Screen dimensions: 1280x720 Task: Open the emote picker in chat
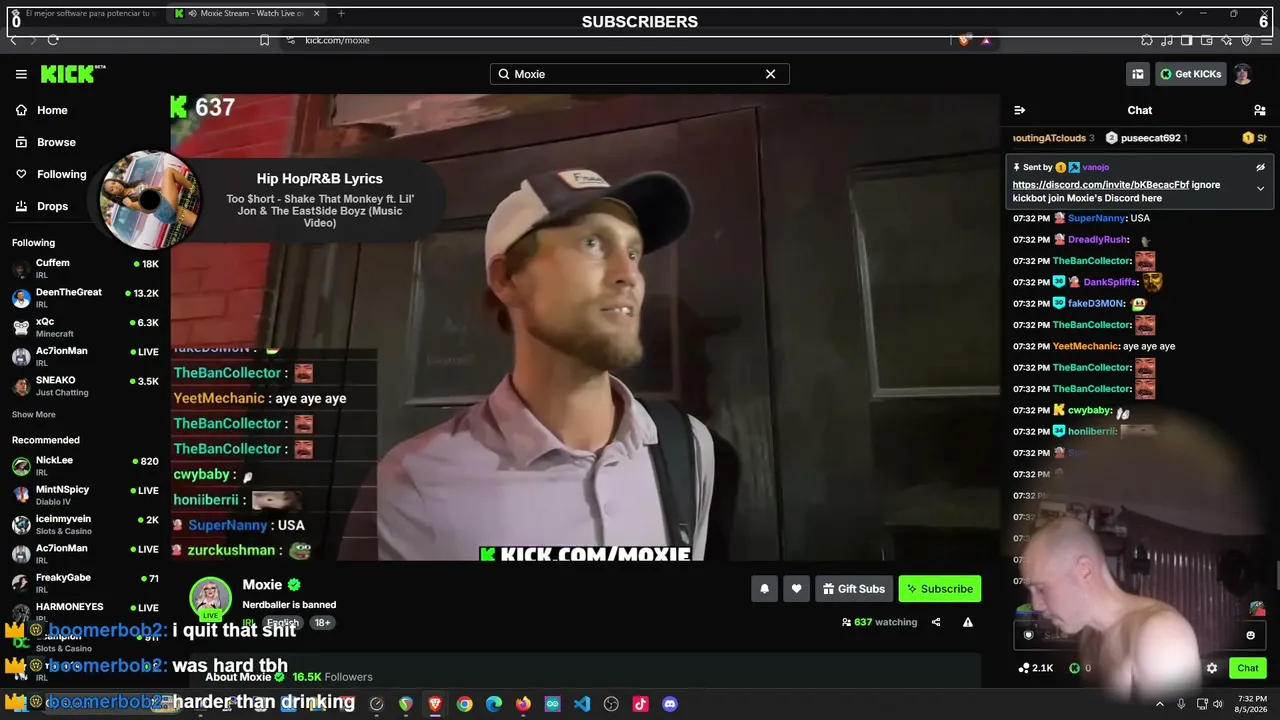click(1250, 635)
